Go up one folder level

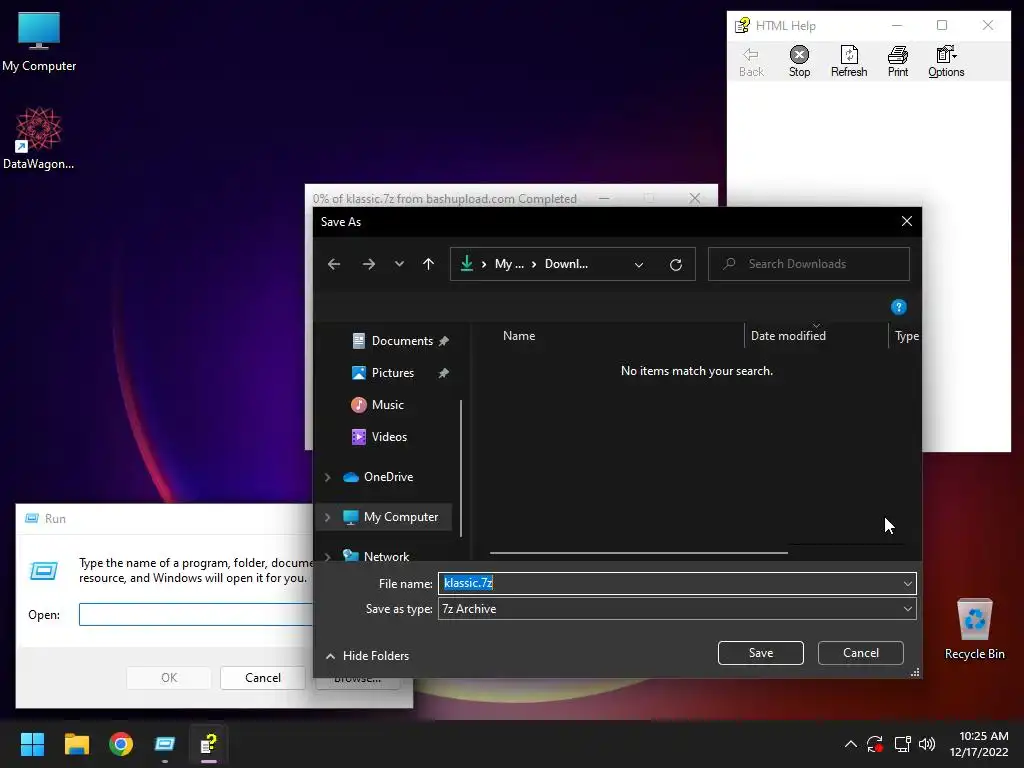coord(428,264)
